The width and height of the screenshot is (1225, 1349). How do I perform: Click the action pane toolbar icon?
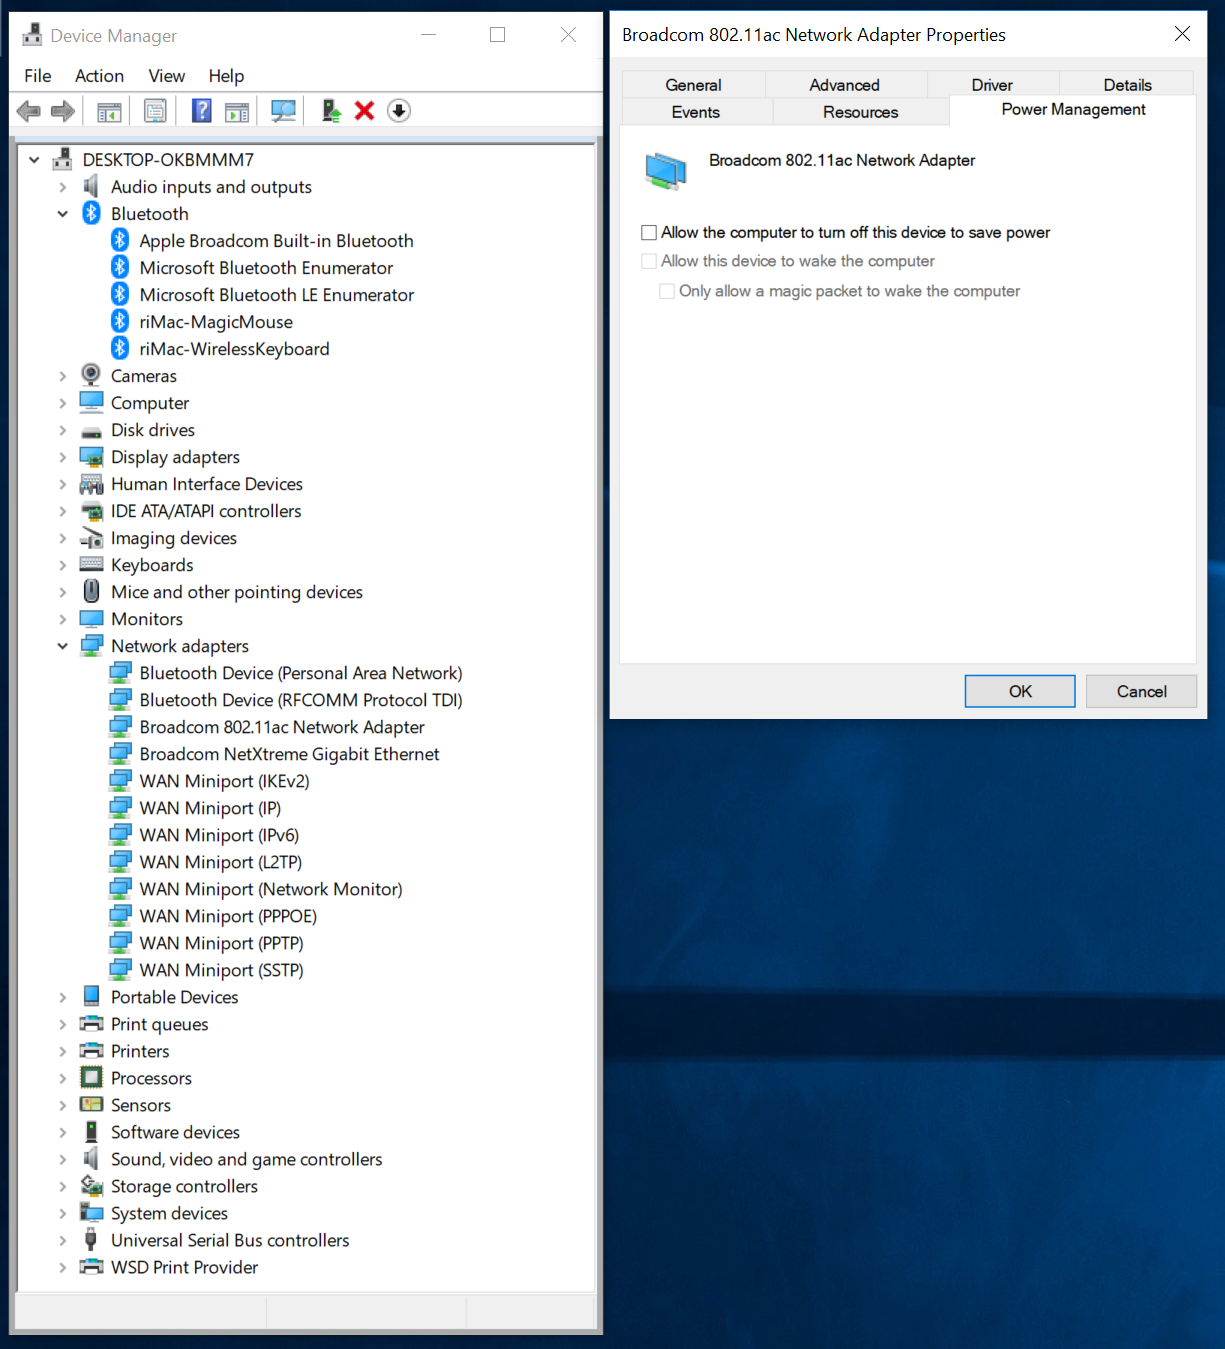pos(237,111)
